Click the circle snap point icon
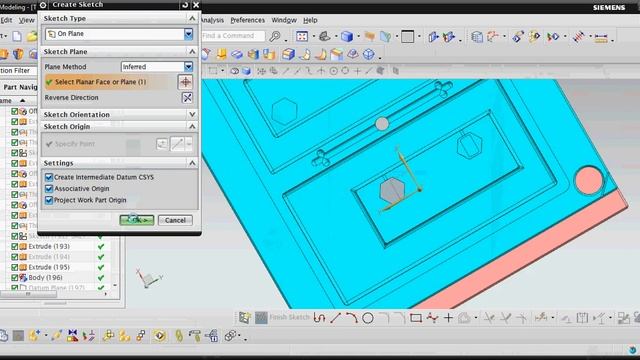 (x=333, y=71)
